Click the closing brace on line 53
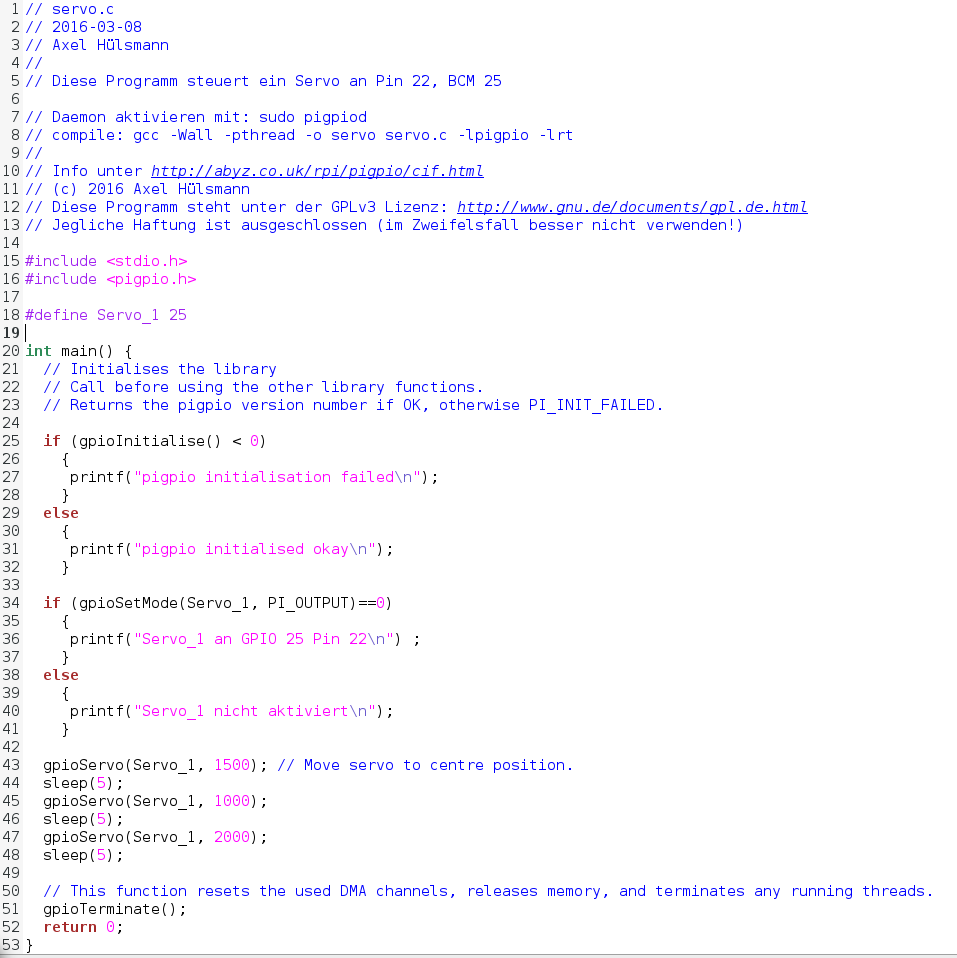The image size is (957, 958). pos(29,945)
